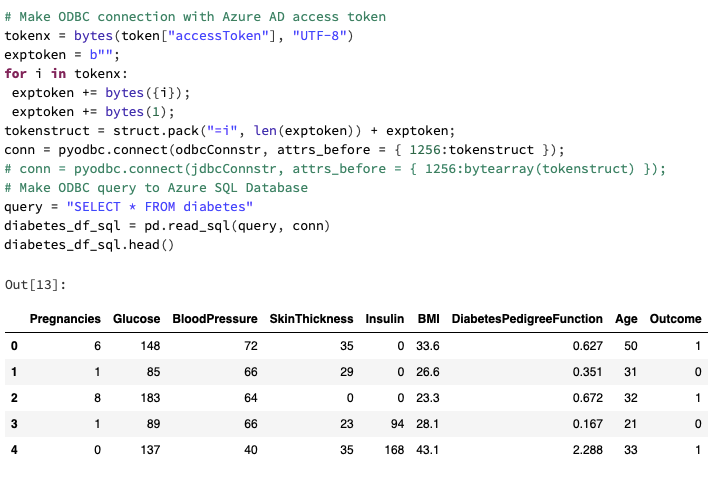Click BMI value 23.3
The height and width of the screenshot is (479, 726).
[x=427, y=398]
